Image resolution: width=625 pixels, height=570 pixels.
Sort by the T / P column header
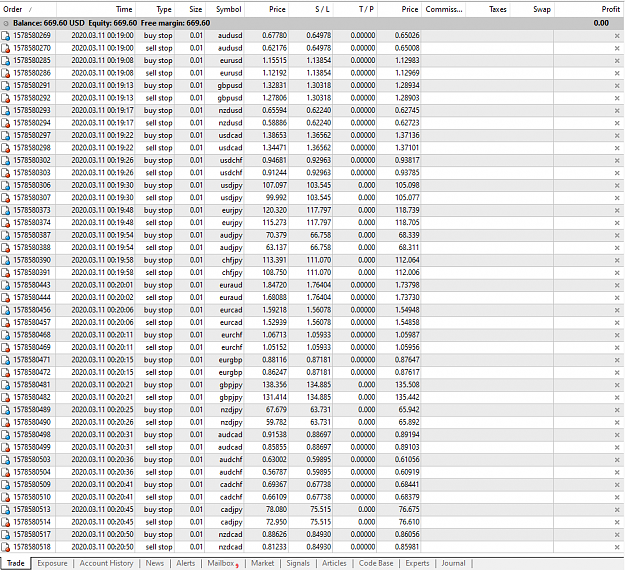355,9
